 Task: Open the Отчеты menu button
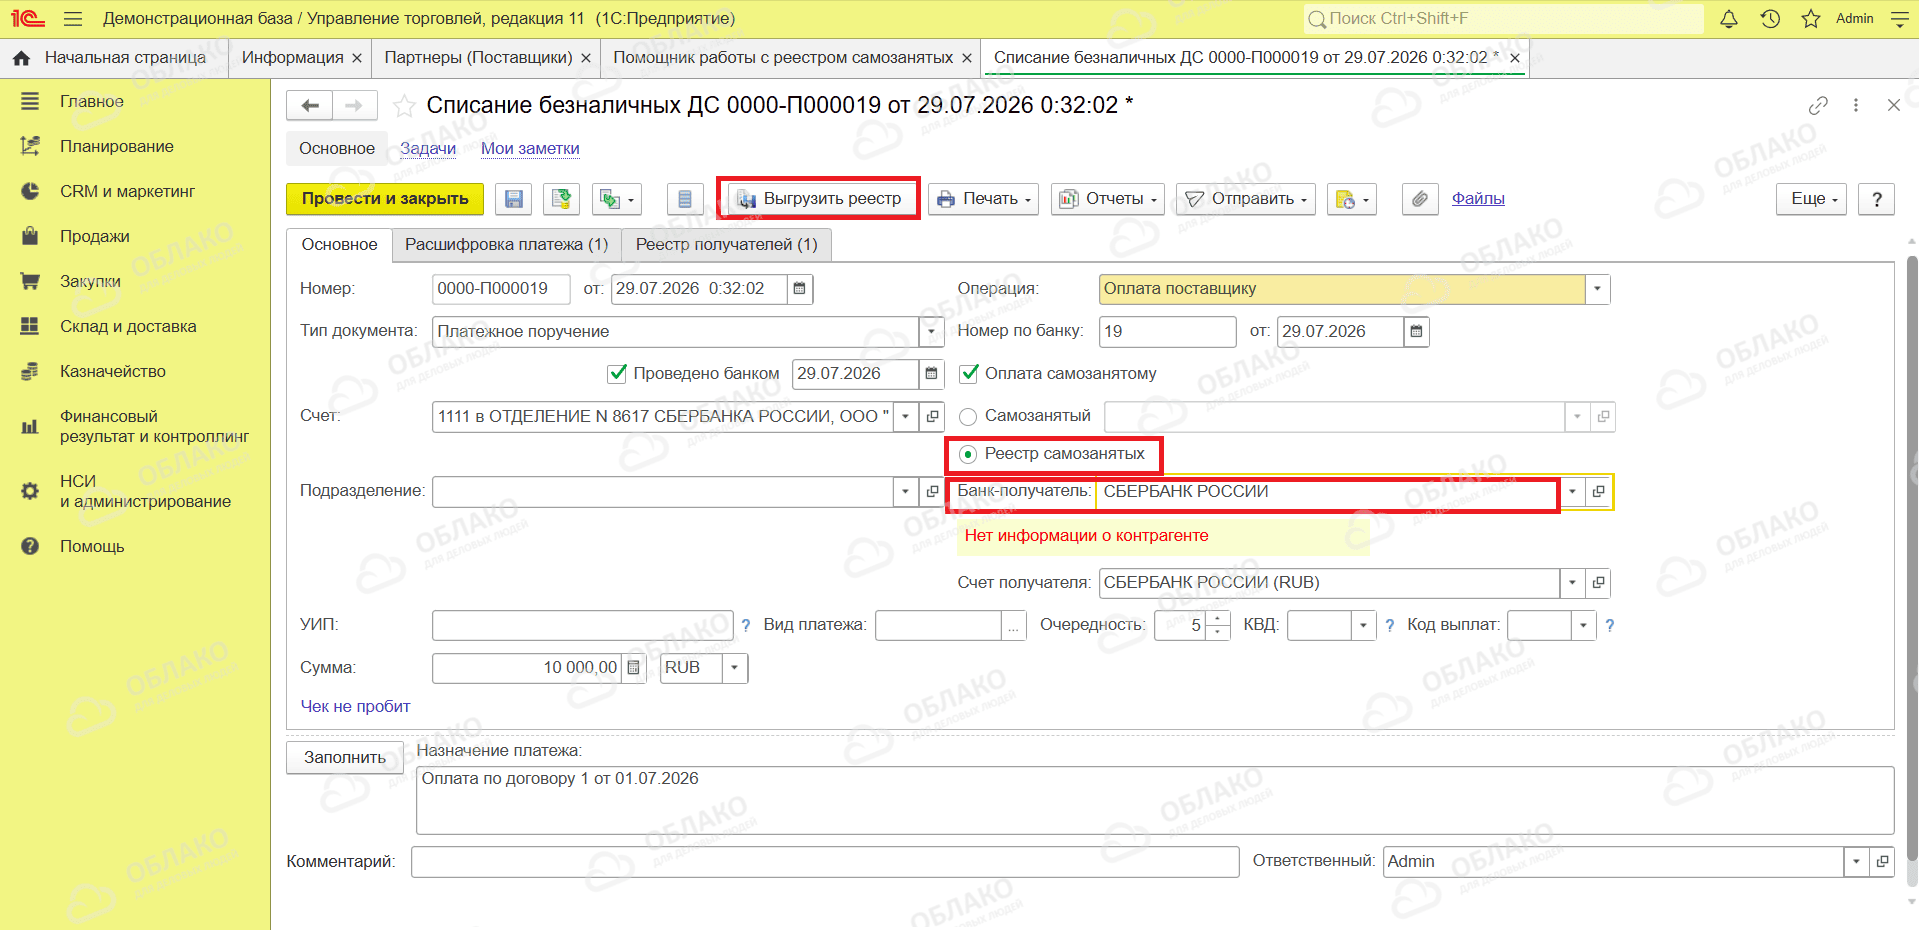(1108, 199)
